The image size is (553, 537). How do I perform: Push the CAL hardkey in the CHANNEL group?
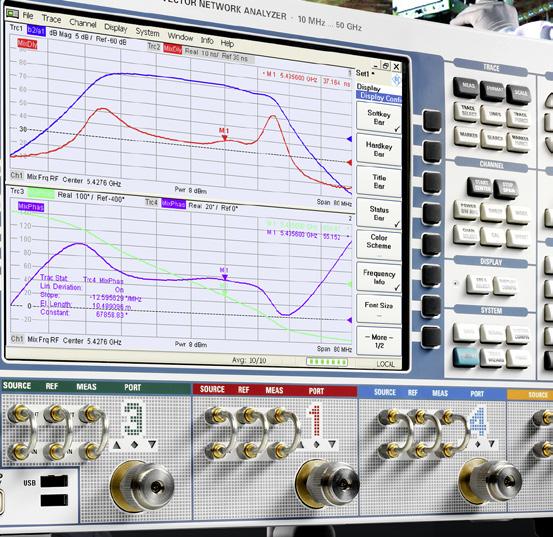click(493, 236)
